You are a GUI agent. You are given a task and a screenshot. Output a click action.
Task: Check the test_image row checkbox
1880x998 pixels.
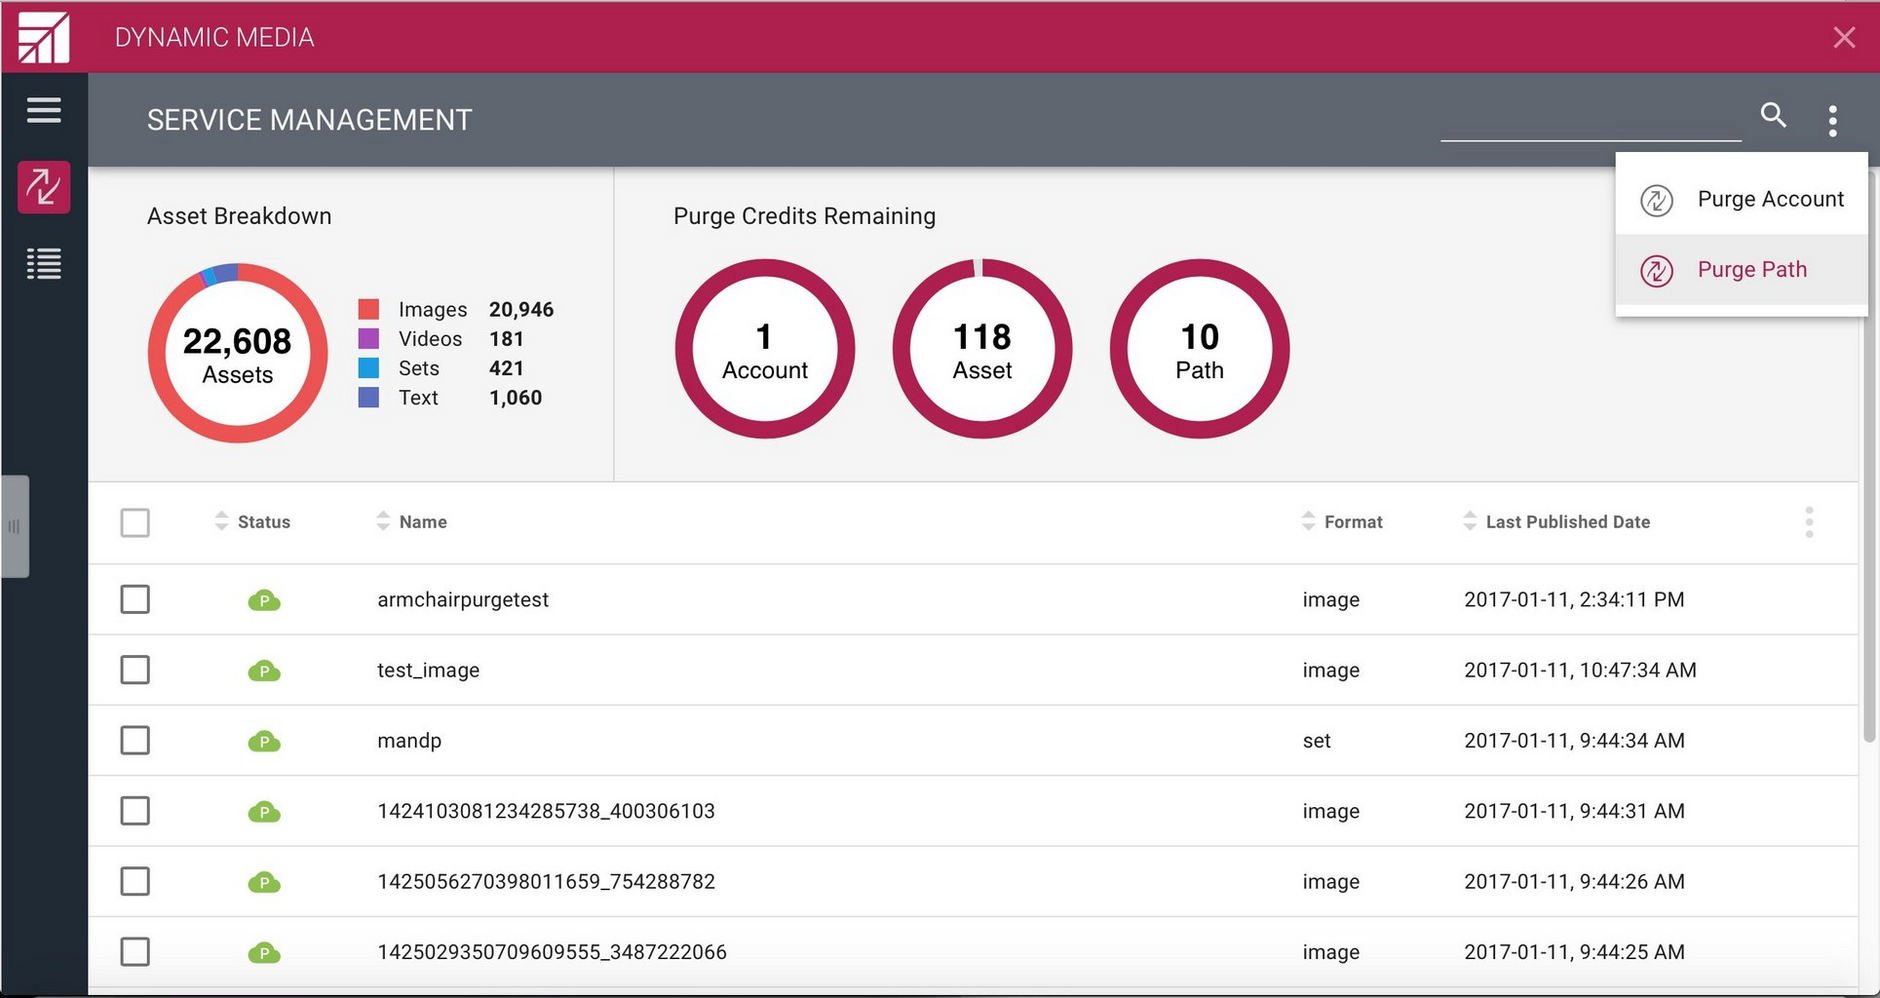tap(135, 669)
